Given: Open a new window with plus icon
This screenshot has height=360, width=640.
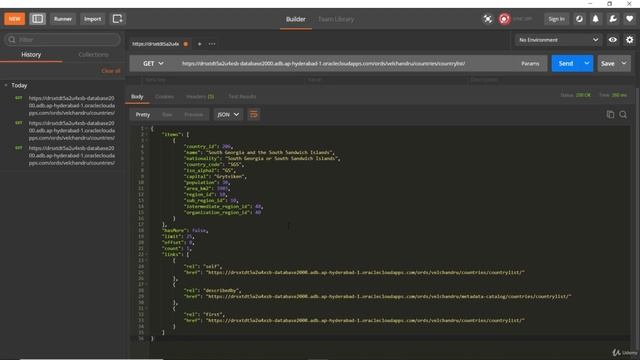Looking at the screenshot, I should (x=118, y=19).
